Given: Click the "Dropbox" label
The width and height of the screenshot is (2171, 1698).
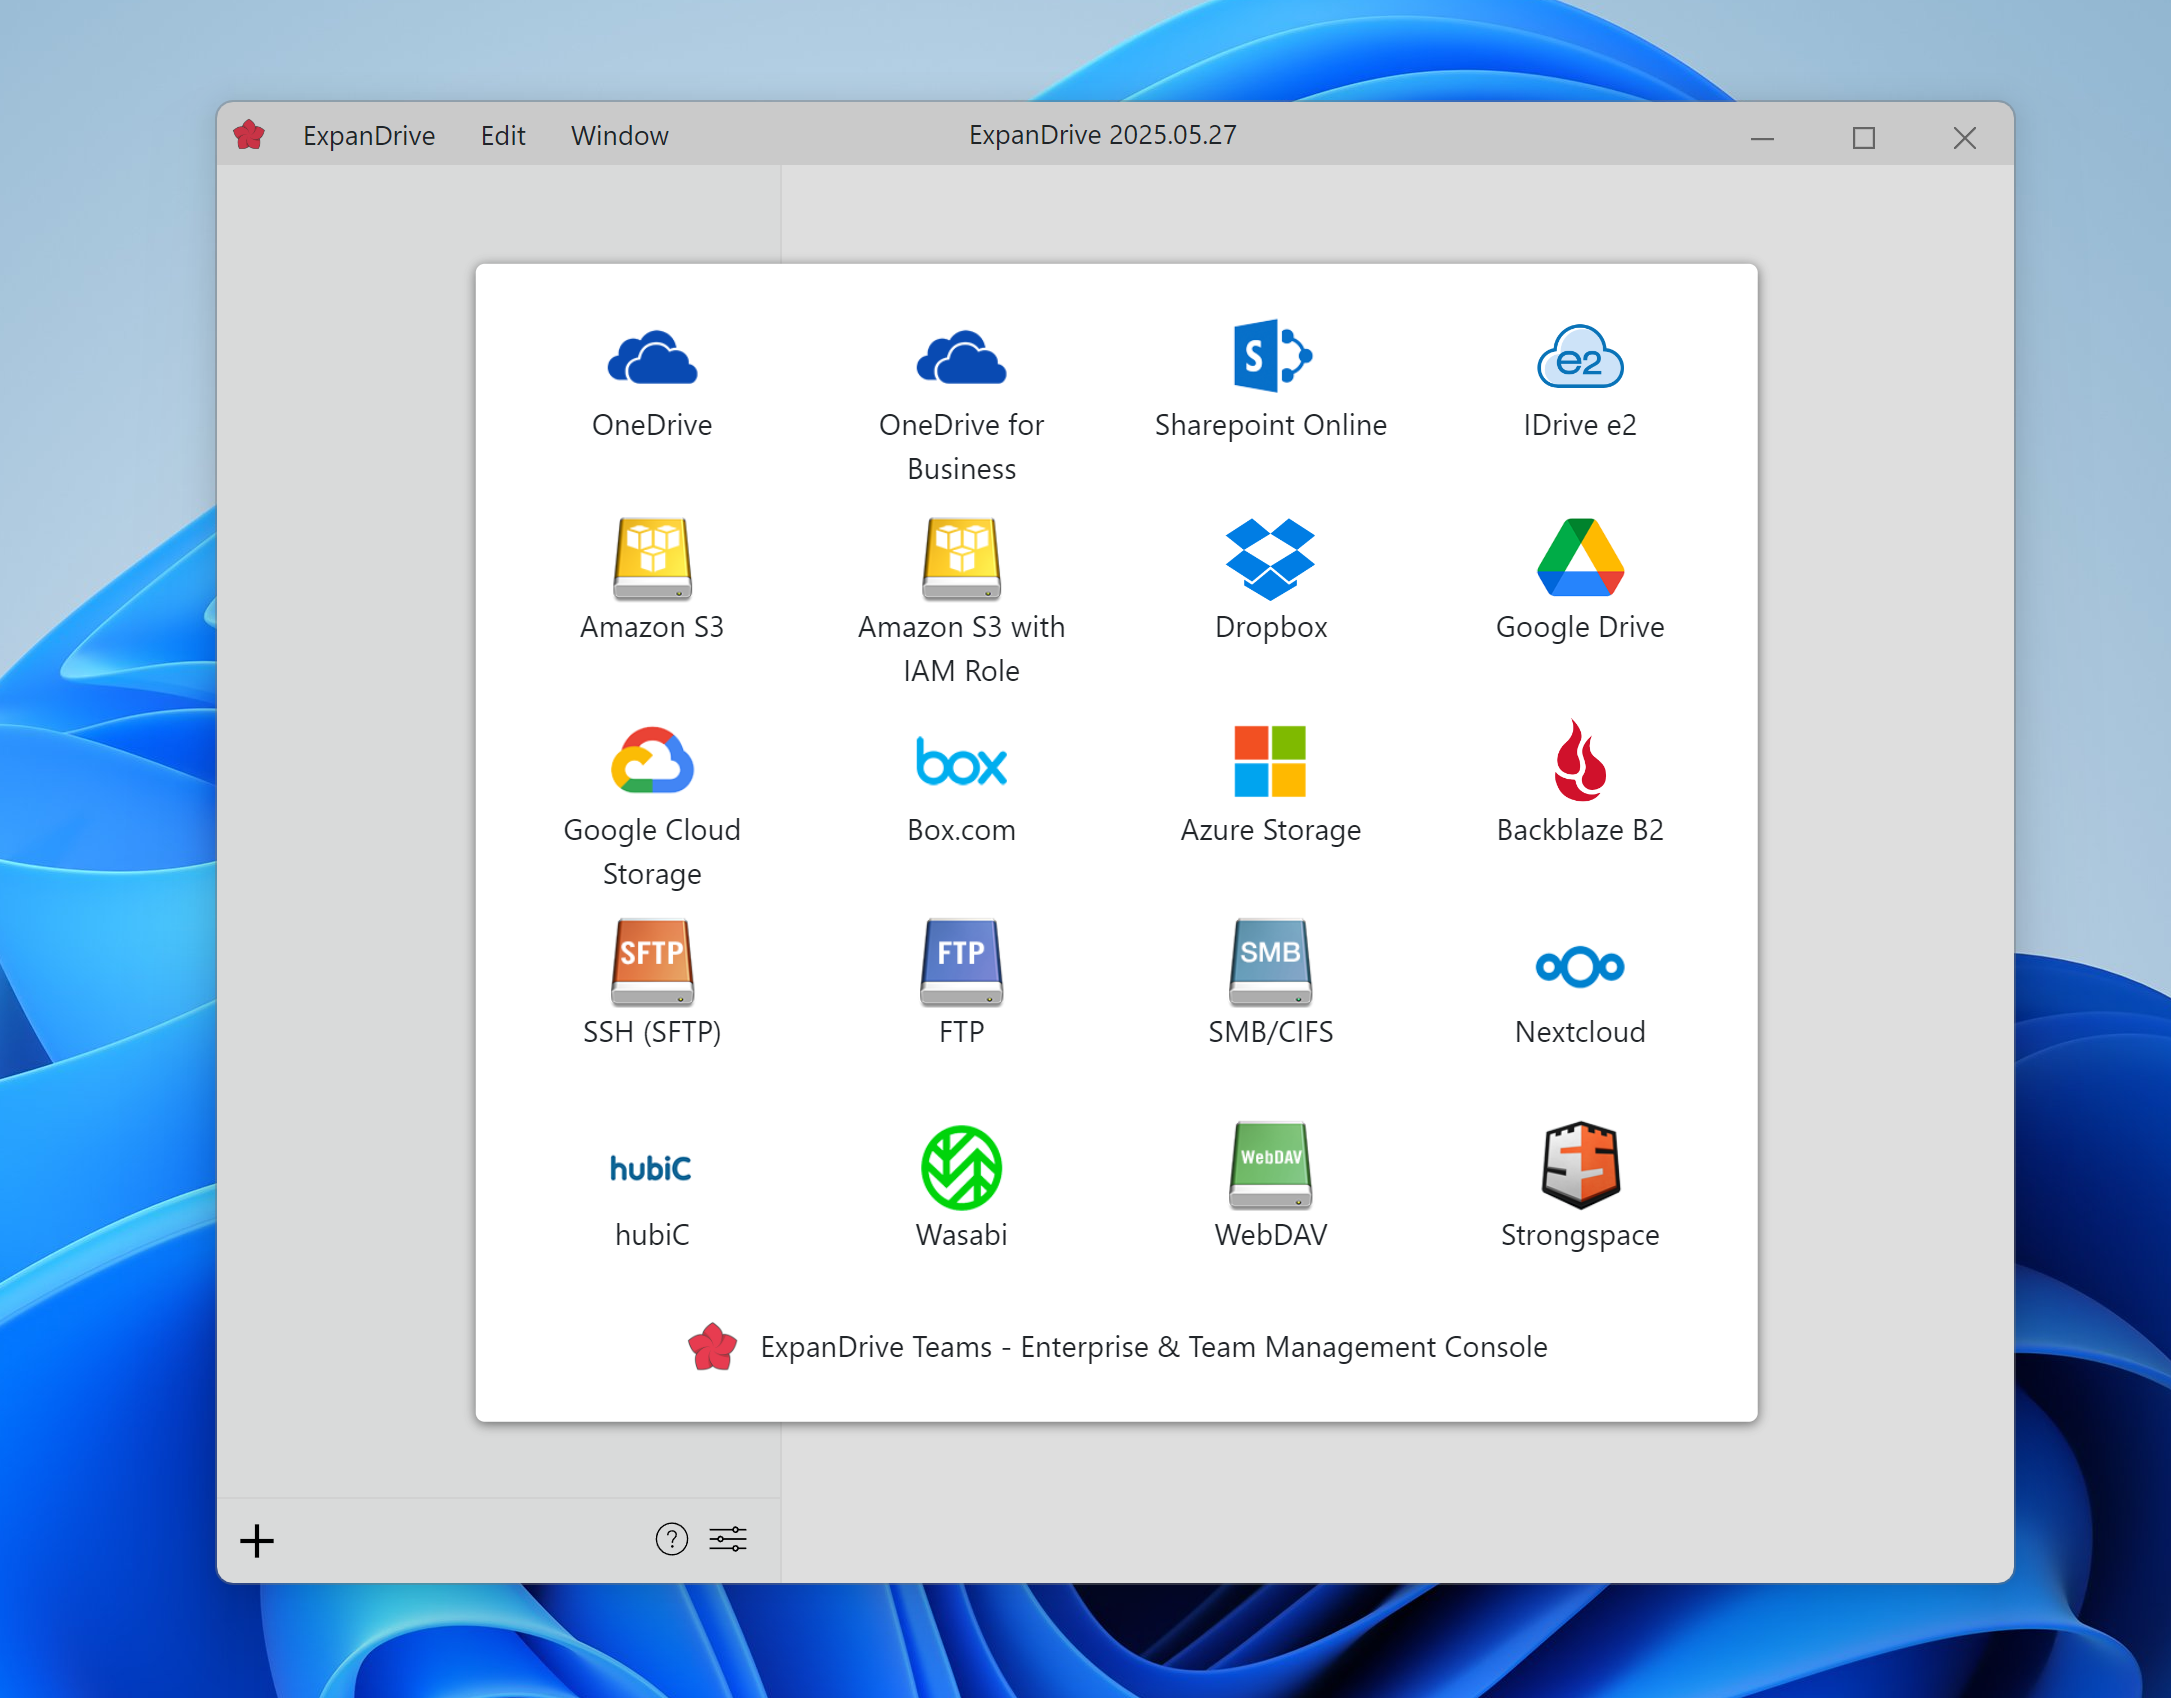Looking at the screenshot, I should pos(1271,627).
